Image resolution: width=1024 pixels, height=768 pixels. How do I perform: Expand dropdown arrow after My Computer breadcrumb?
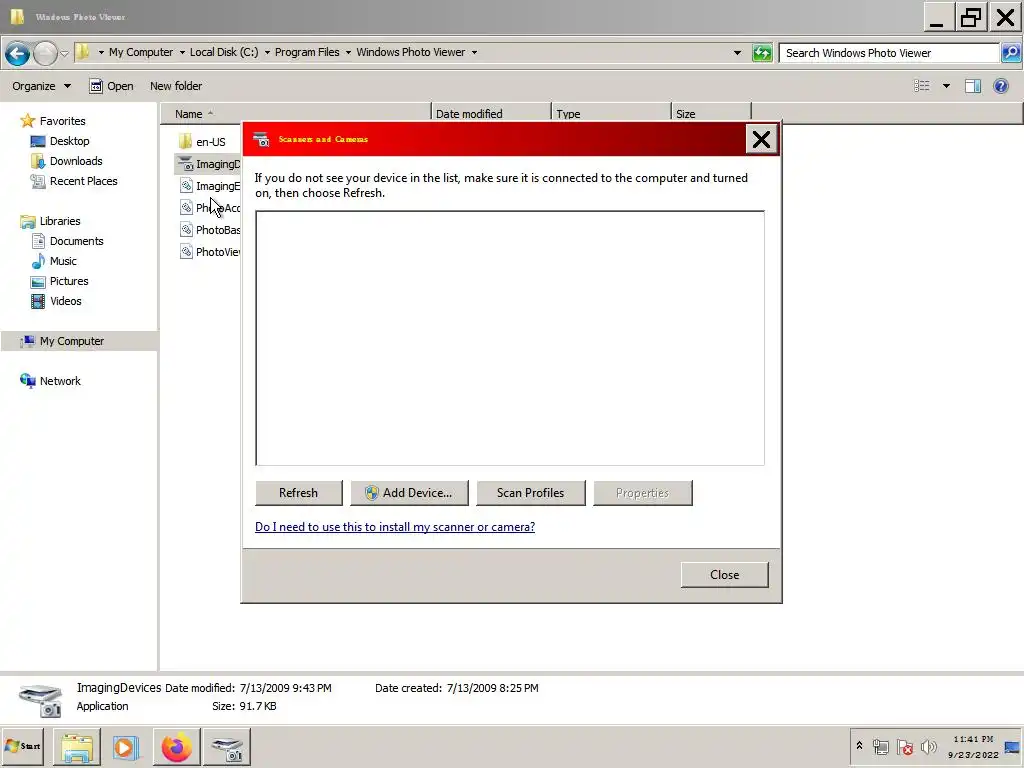(182, 52)
